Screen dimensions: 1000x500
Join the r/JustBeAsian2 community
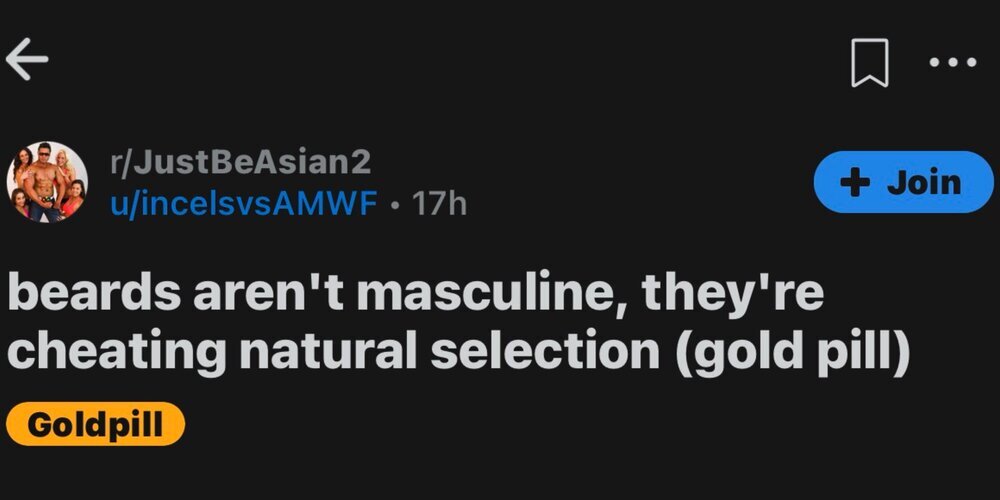pyautogui.click(x=903, y=182)
